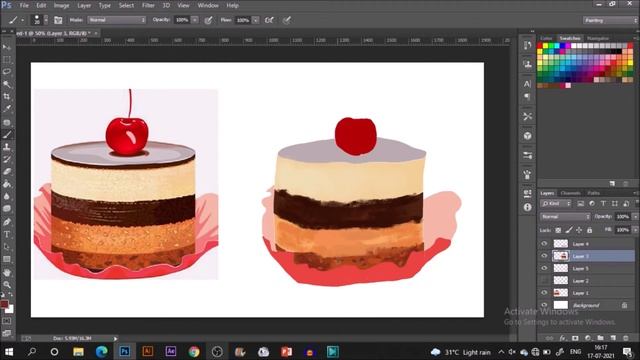The width and height of the screenshot is (640, 360).
Task: Open the brush panel toggle in options bar
Action: 58,20
